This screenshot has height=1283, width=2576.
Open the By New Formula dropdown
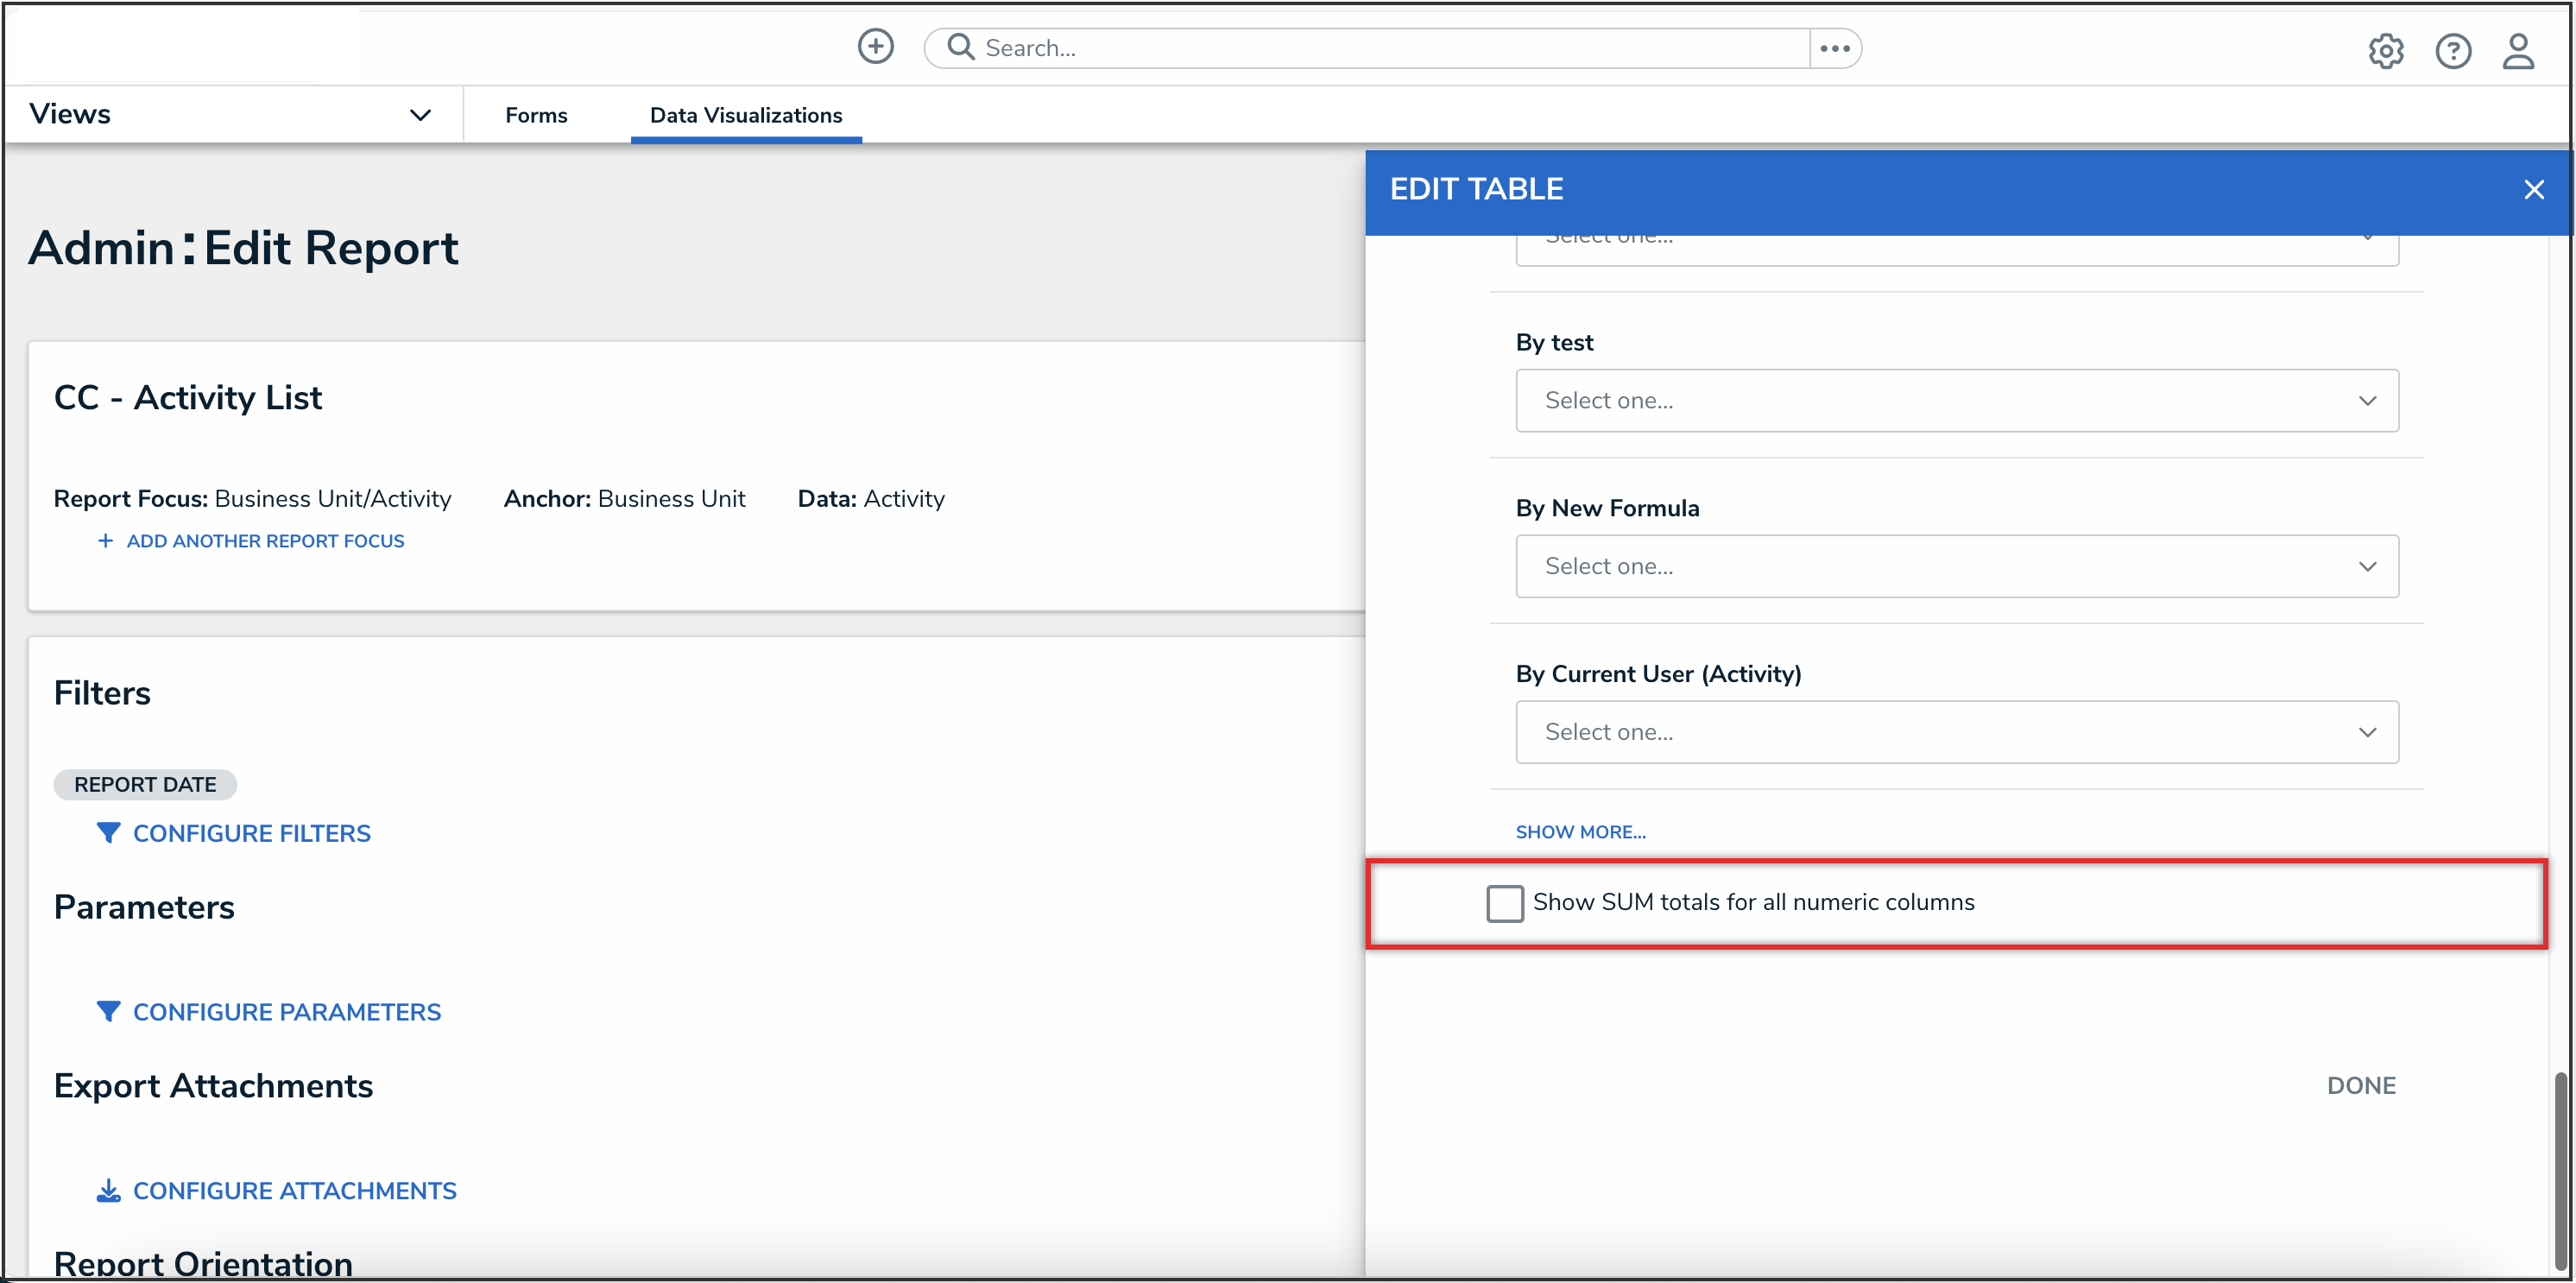coord(1956,566)
